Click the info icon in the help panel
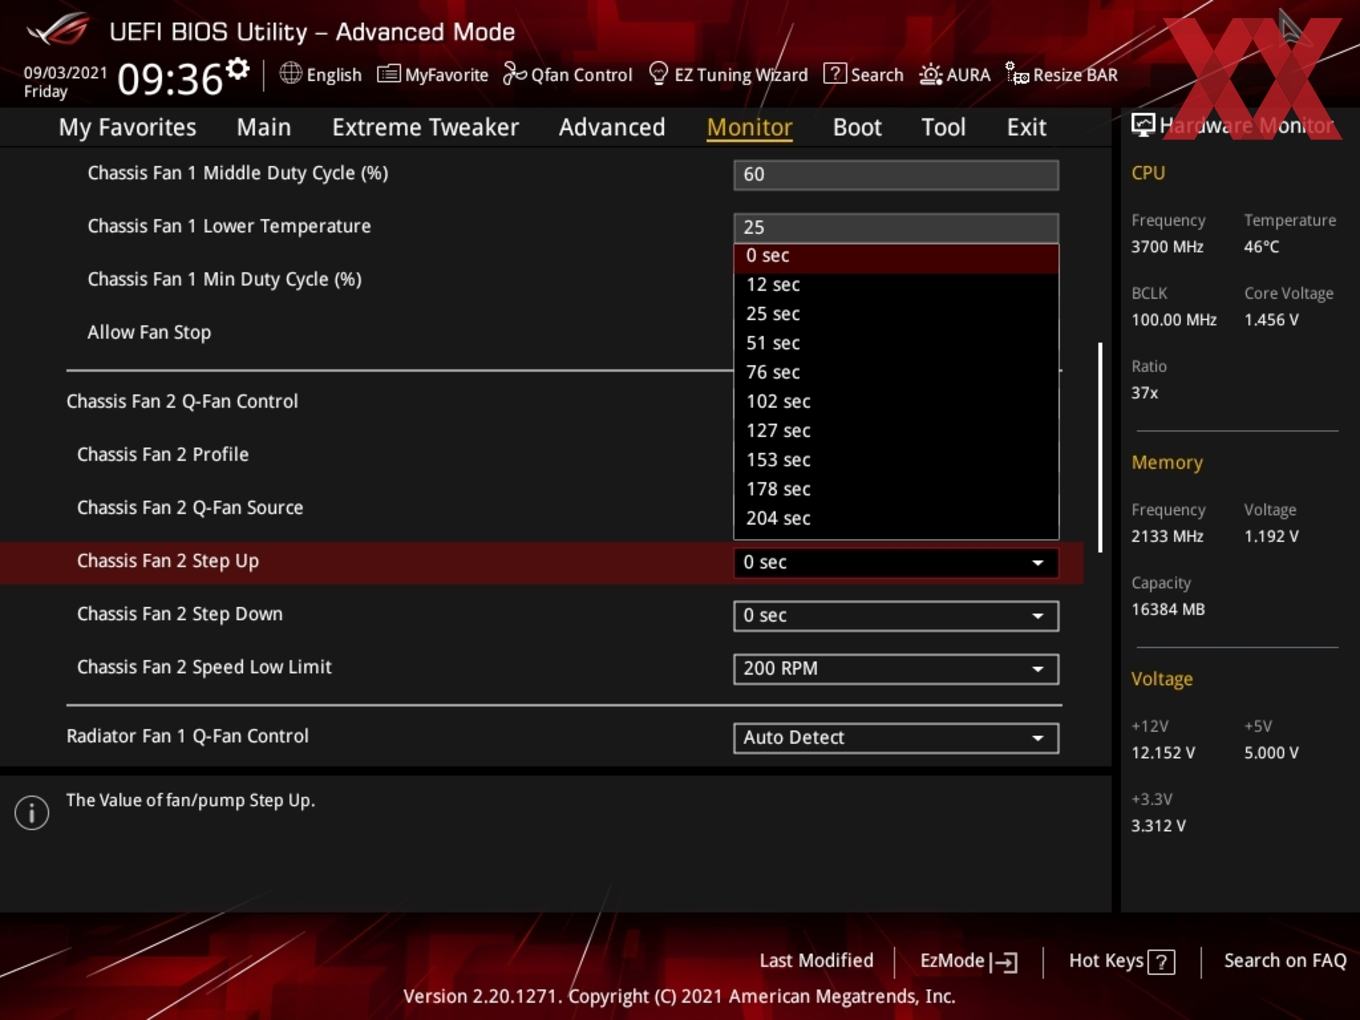The image size is (1360, 1020). [32, 813]
